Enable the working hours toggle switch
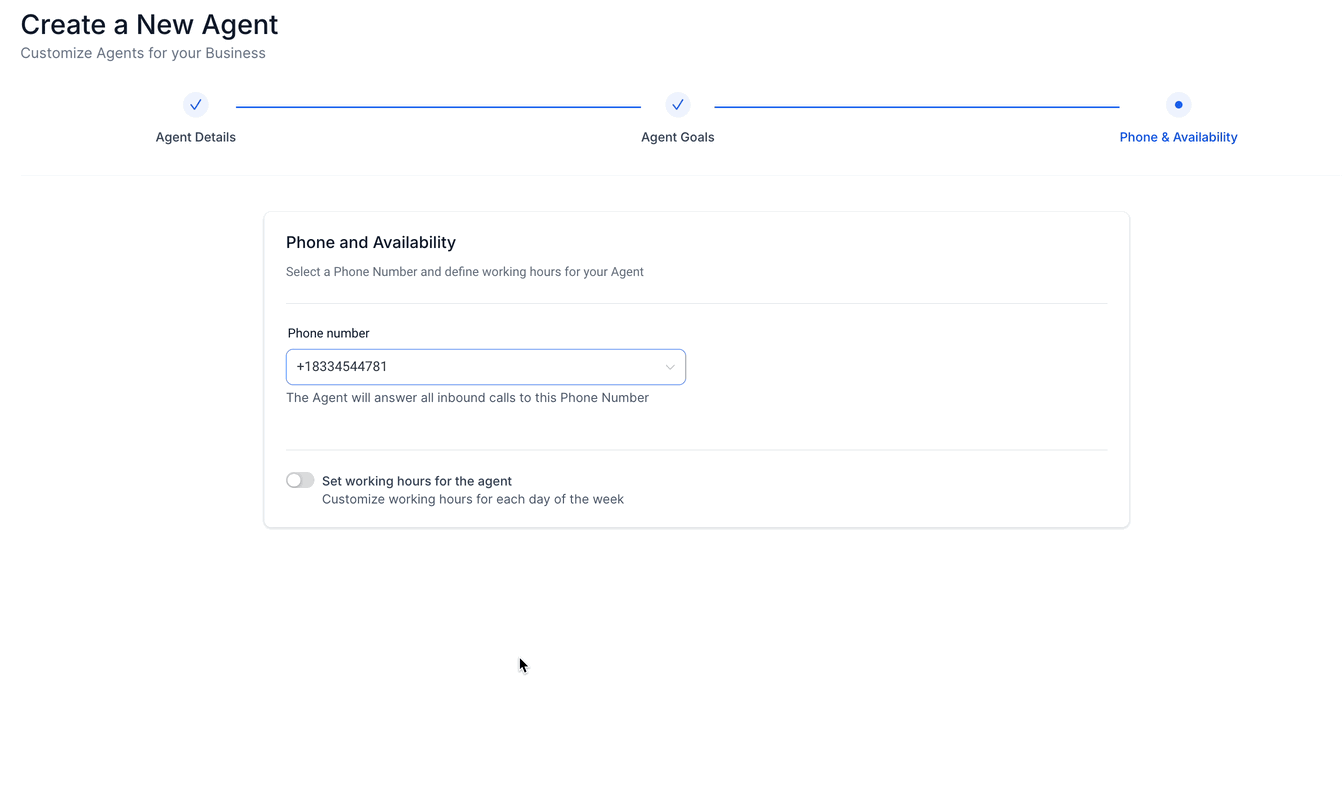Image resolution: width=1342 pixels, height=788 pixels. (300, 480)
